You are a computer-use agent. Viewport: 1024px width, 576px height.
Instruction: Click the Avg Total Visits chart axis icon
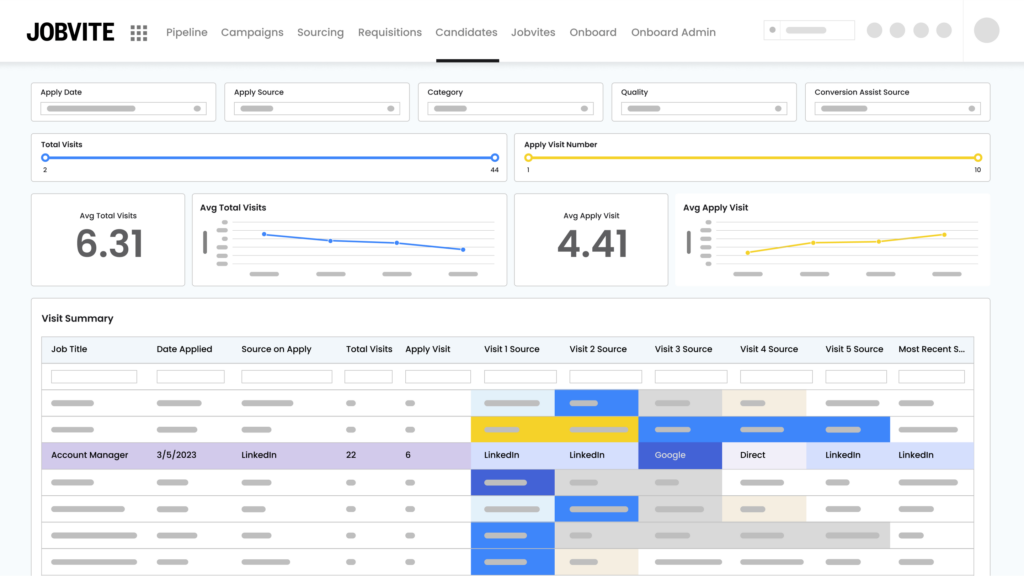pyautogui.click(x=205, y=242)
